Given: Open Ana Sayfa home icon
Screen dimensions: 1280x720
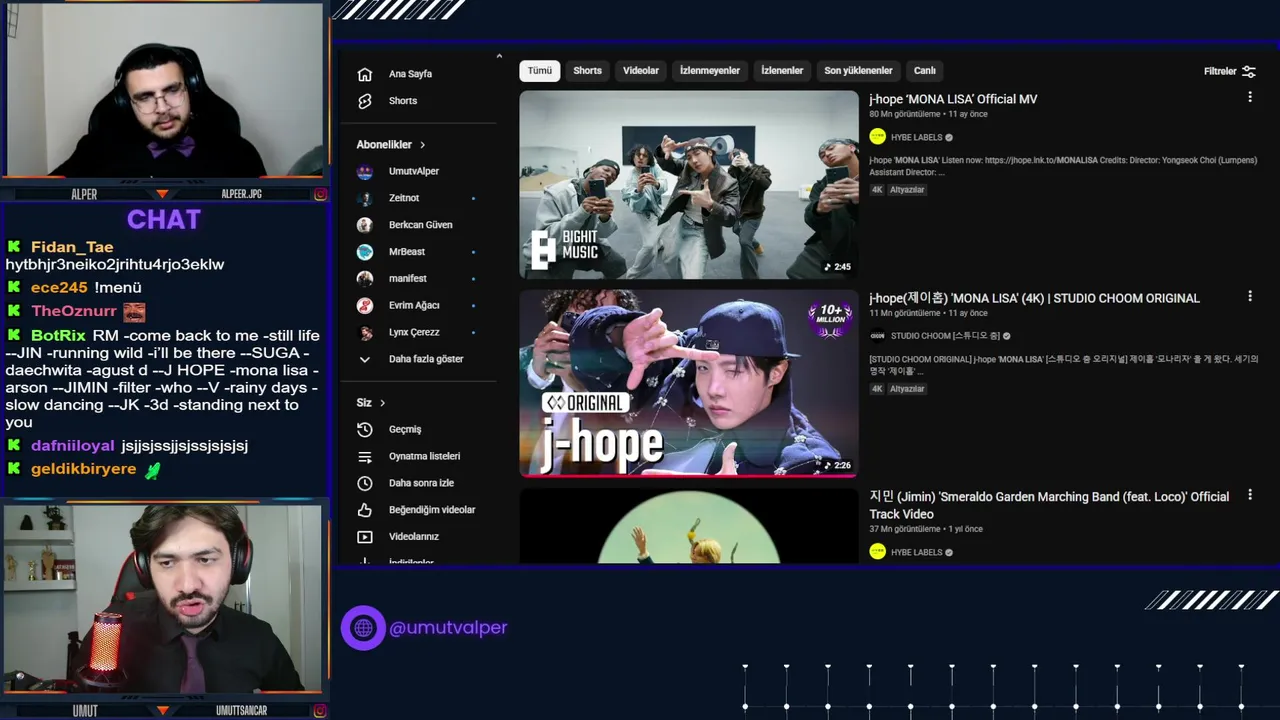Looking at the screenshot, I should (x=365, y=74).
